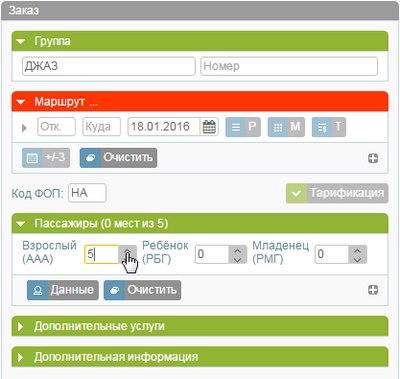The height and width of the screenshot is (379, 400).
Task: Click the Куда destination field
Action: click(101, 127)
